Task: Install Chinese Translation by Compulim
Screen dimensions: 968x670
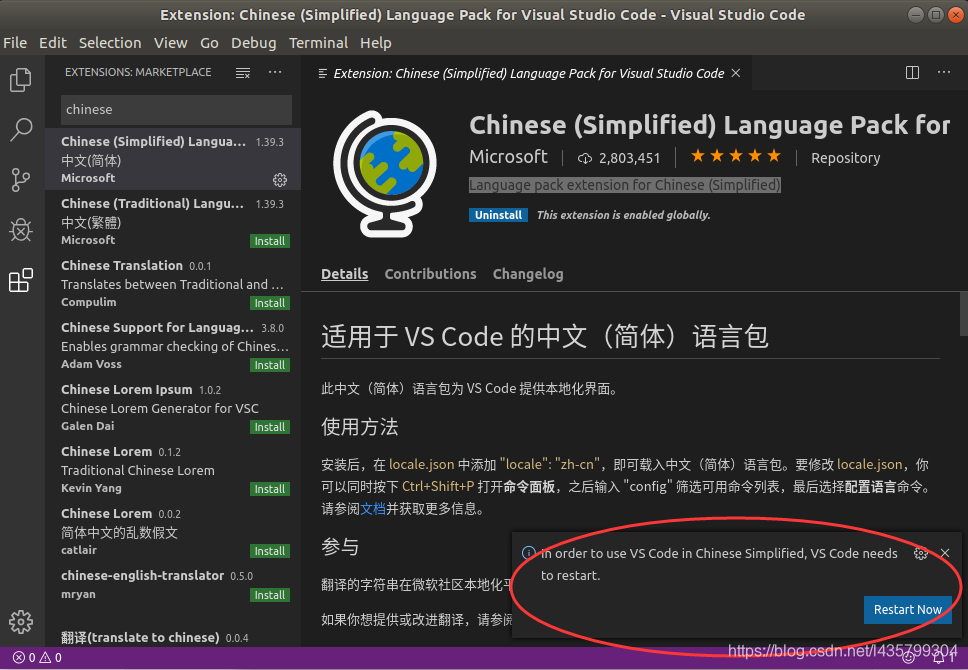Action: click(270, 303)
